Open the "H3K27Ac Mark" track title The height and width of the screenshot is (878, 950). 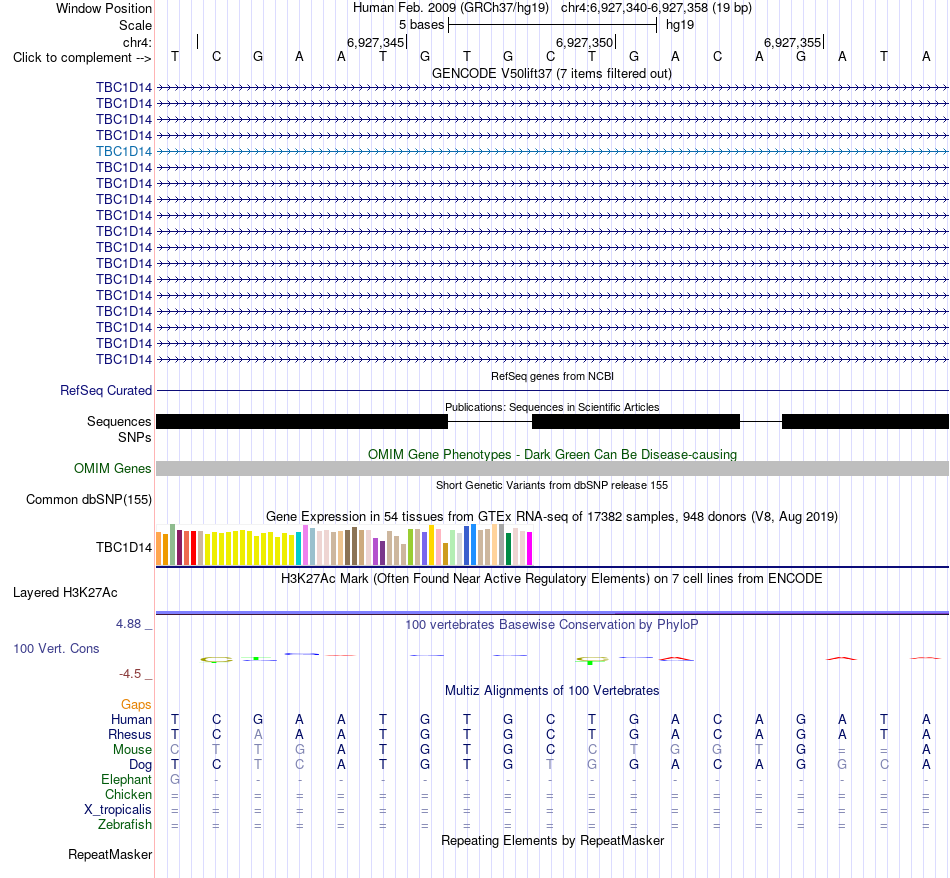tap(552, 579)
